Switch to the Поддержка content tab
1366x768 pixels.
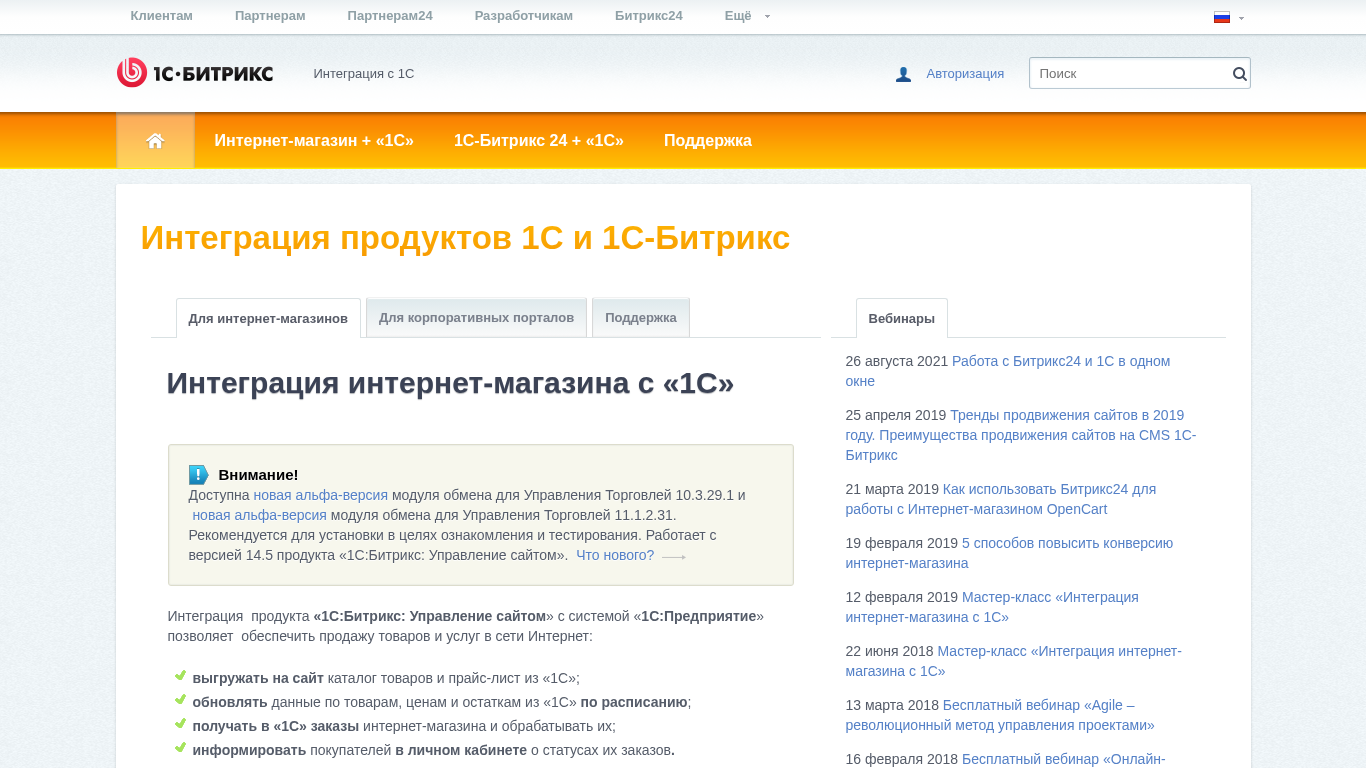[640, 318]
